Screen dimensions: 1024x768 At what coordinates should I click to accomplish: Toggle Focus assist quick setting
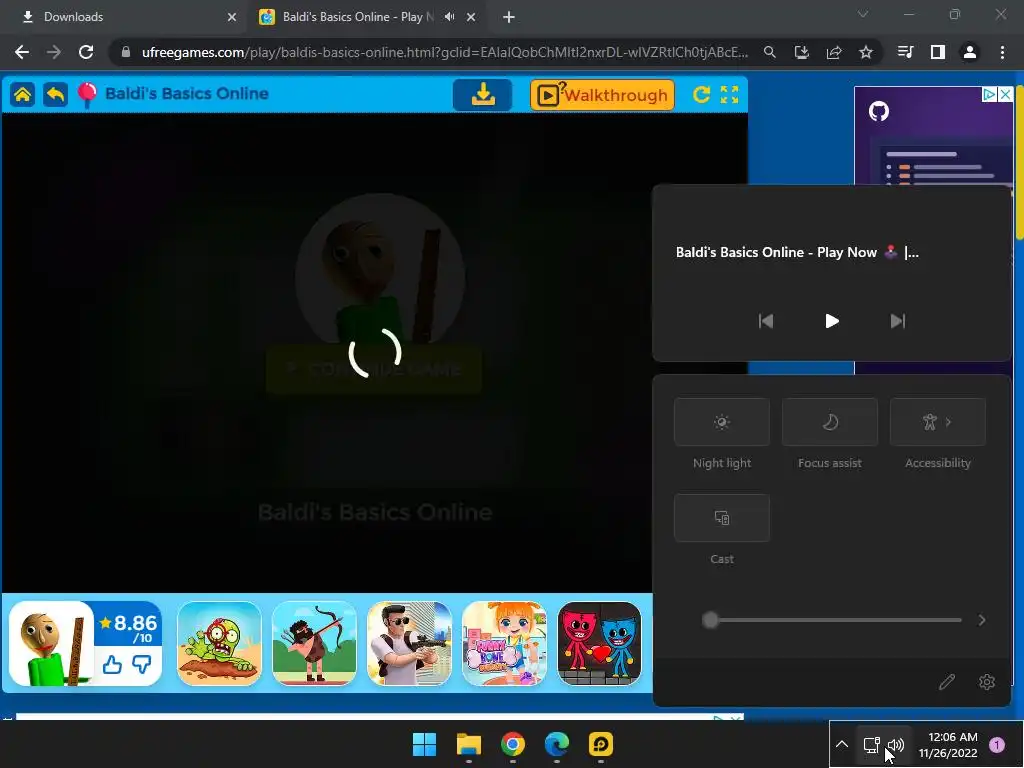click(830, 422)
